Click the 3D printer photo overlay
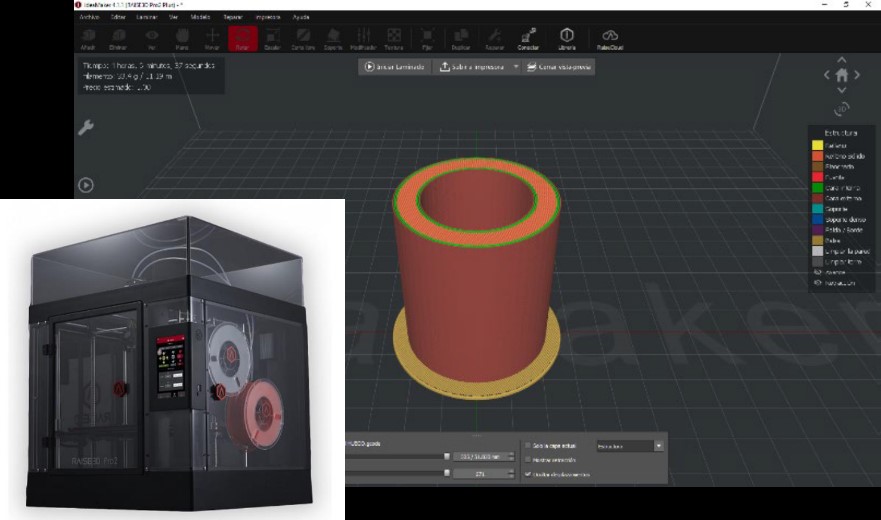Viewport: 881px width, 520px height. point(172,359)
